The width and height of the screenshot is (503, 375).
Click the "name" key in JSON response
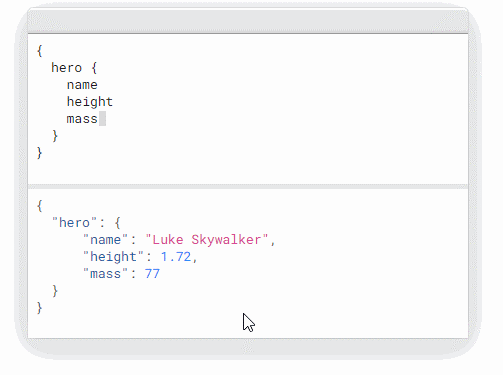point(105,239)
